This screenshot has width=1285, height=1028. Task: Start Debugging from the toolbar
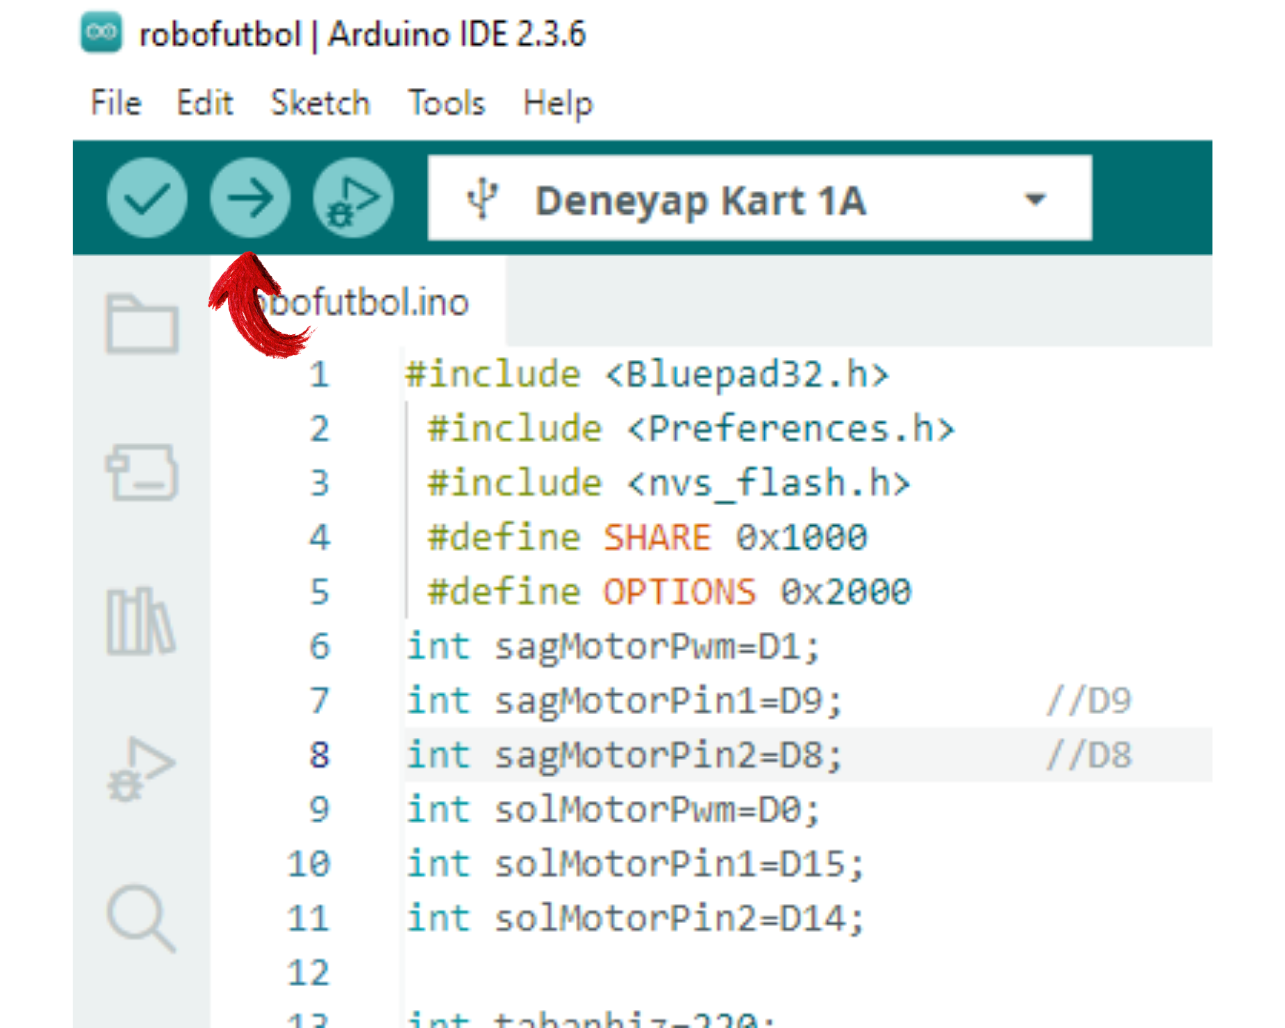[352, 198]
